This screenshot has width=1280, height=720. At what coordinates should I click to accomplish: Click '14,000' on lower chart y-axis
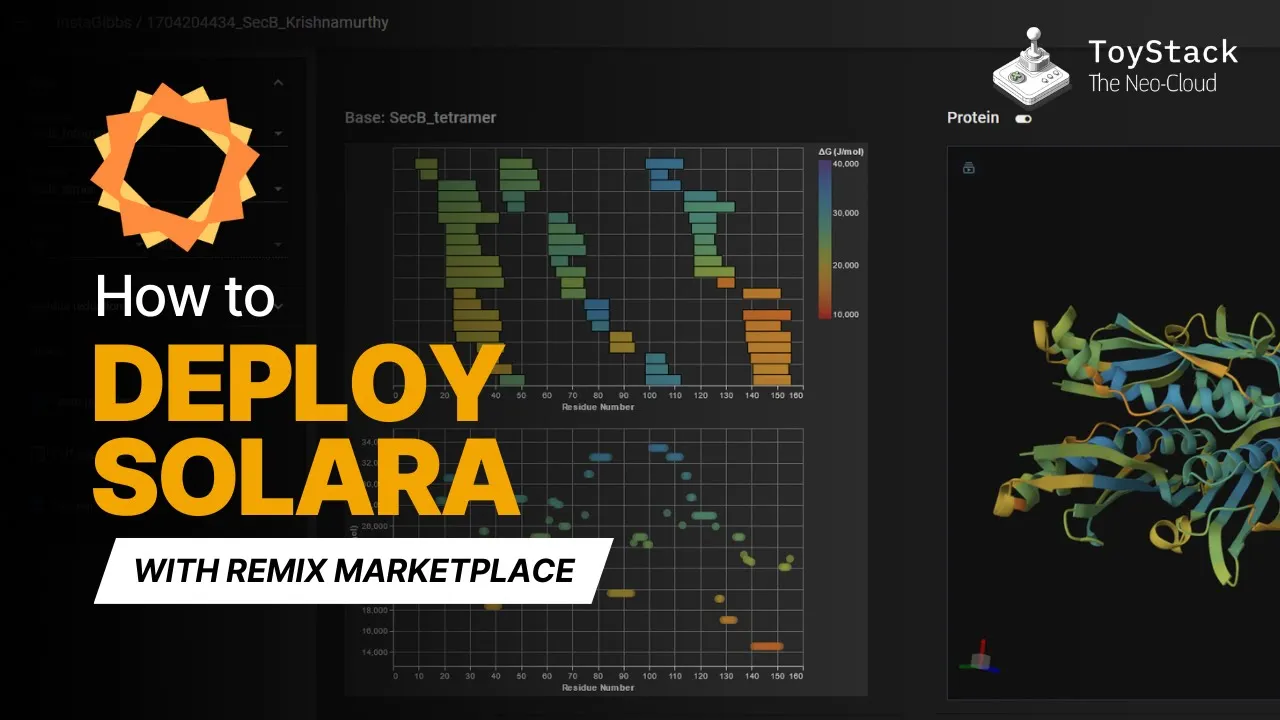pyautogui.click(x=374, y=652)
